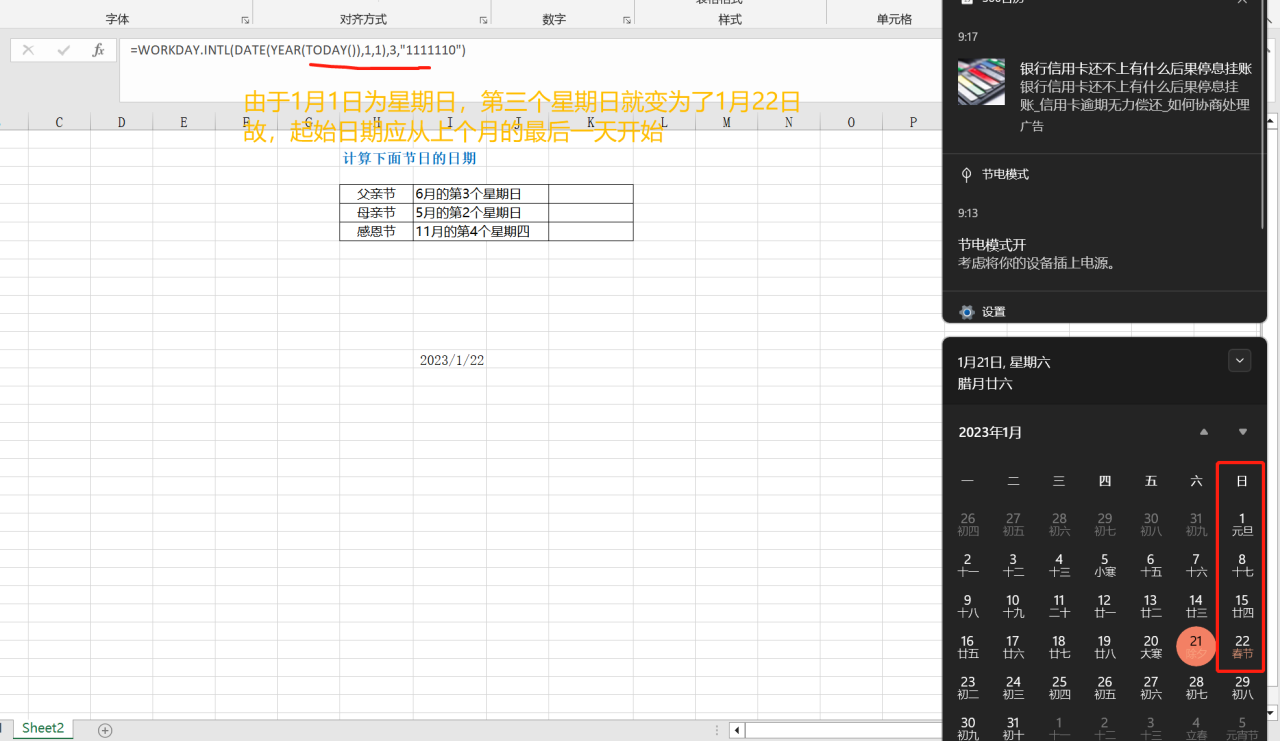
Task: Select January 18 in calendar
Action: tap(1059, 647)
